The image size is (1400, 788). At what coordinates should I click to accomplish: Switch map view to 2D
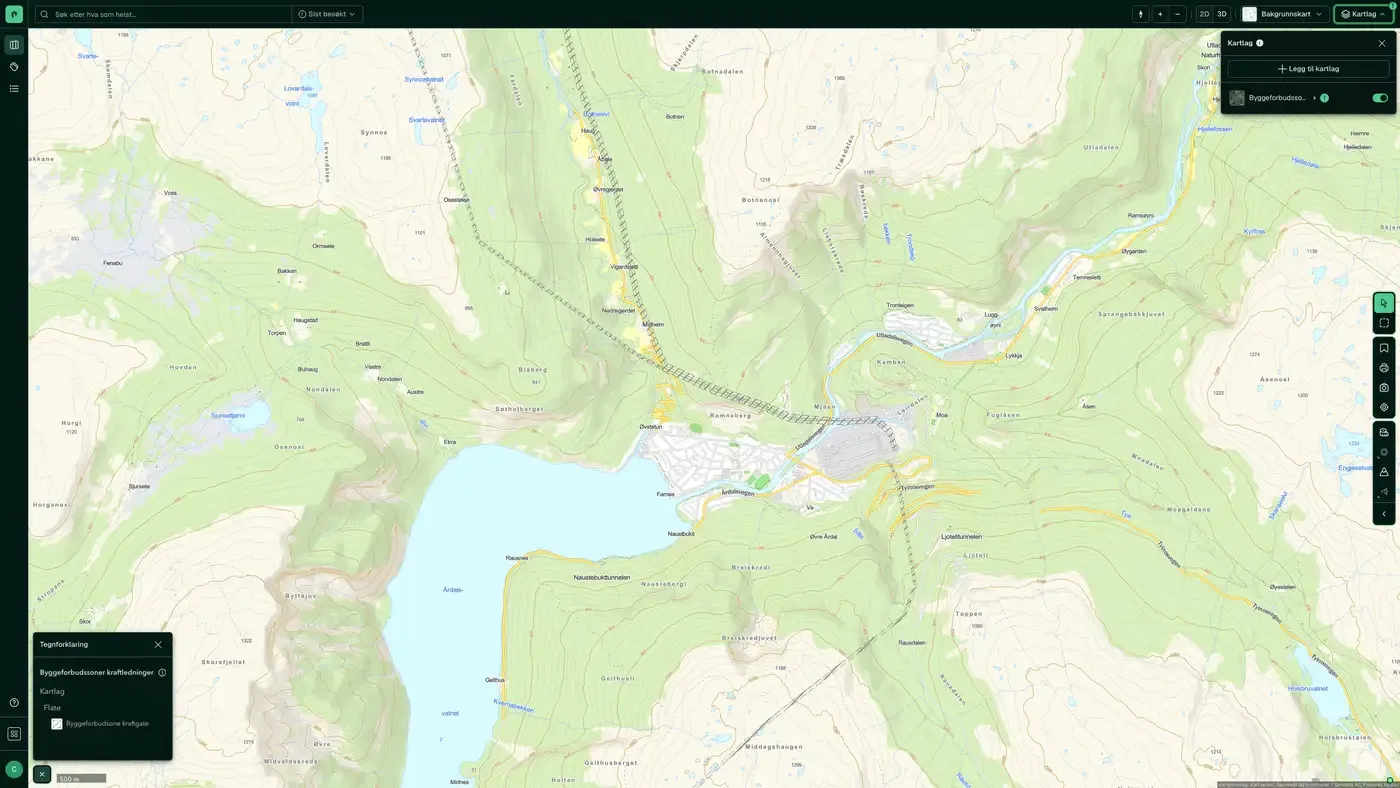pyautogui.click(x=1204, y=14)
